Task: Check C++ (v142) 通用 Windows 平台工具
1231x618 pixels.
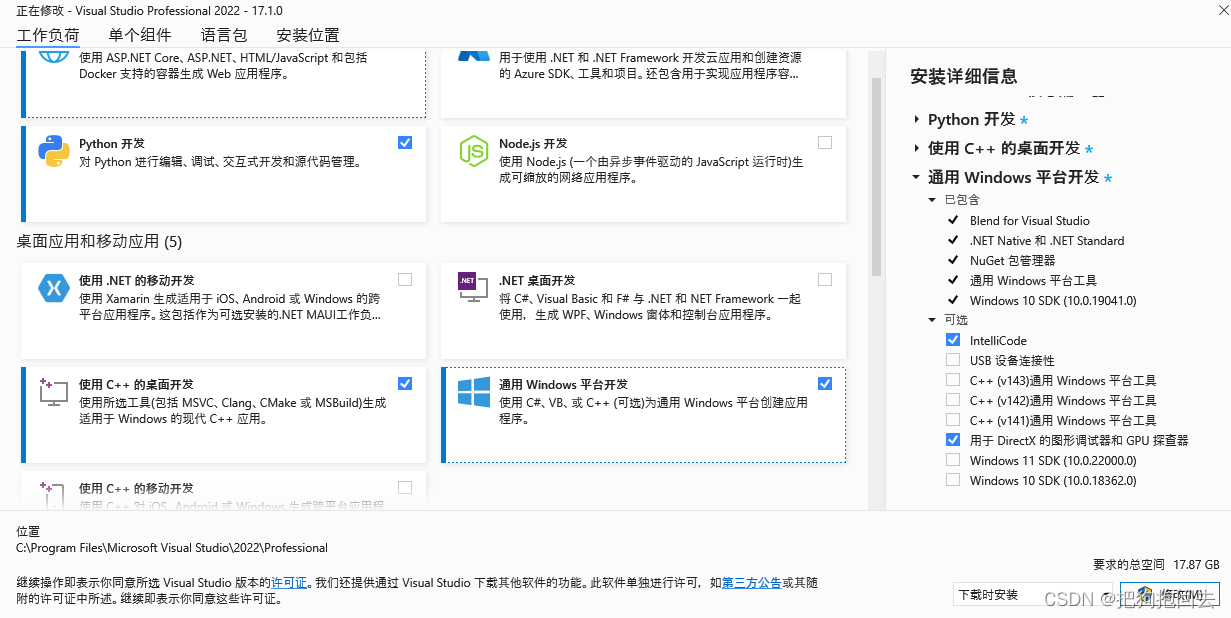Action: click(x=953, y=400)
